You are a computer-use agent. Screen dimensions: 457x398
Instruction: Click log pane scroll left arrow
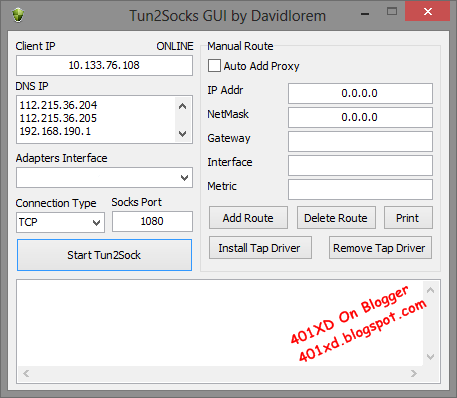(x=26, y=373)
